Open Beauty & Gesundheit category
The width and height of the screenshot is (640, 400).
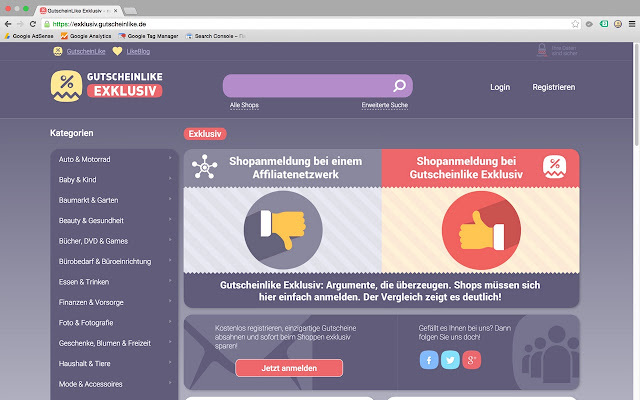pyautogui.click(x=91, y=220)
